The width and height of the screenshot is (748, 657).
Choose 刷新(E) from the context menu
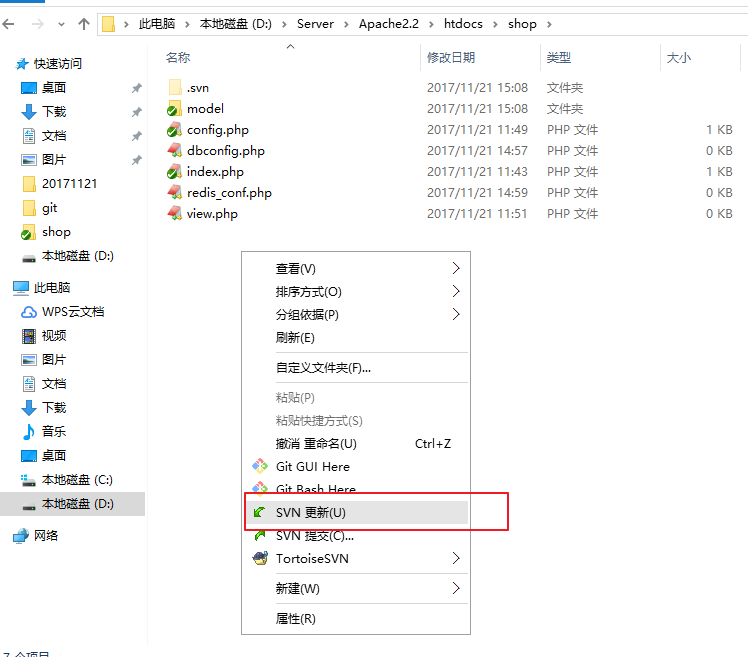[x=295, y=338]
